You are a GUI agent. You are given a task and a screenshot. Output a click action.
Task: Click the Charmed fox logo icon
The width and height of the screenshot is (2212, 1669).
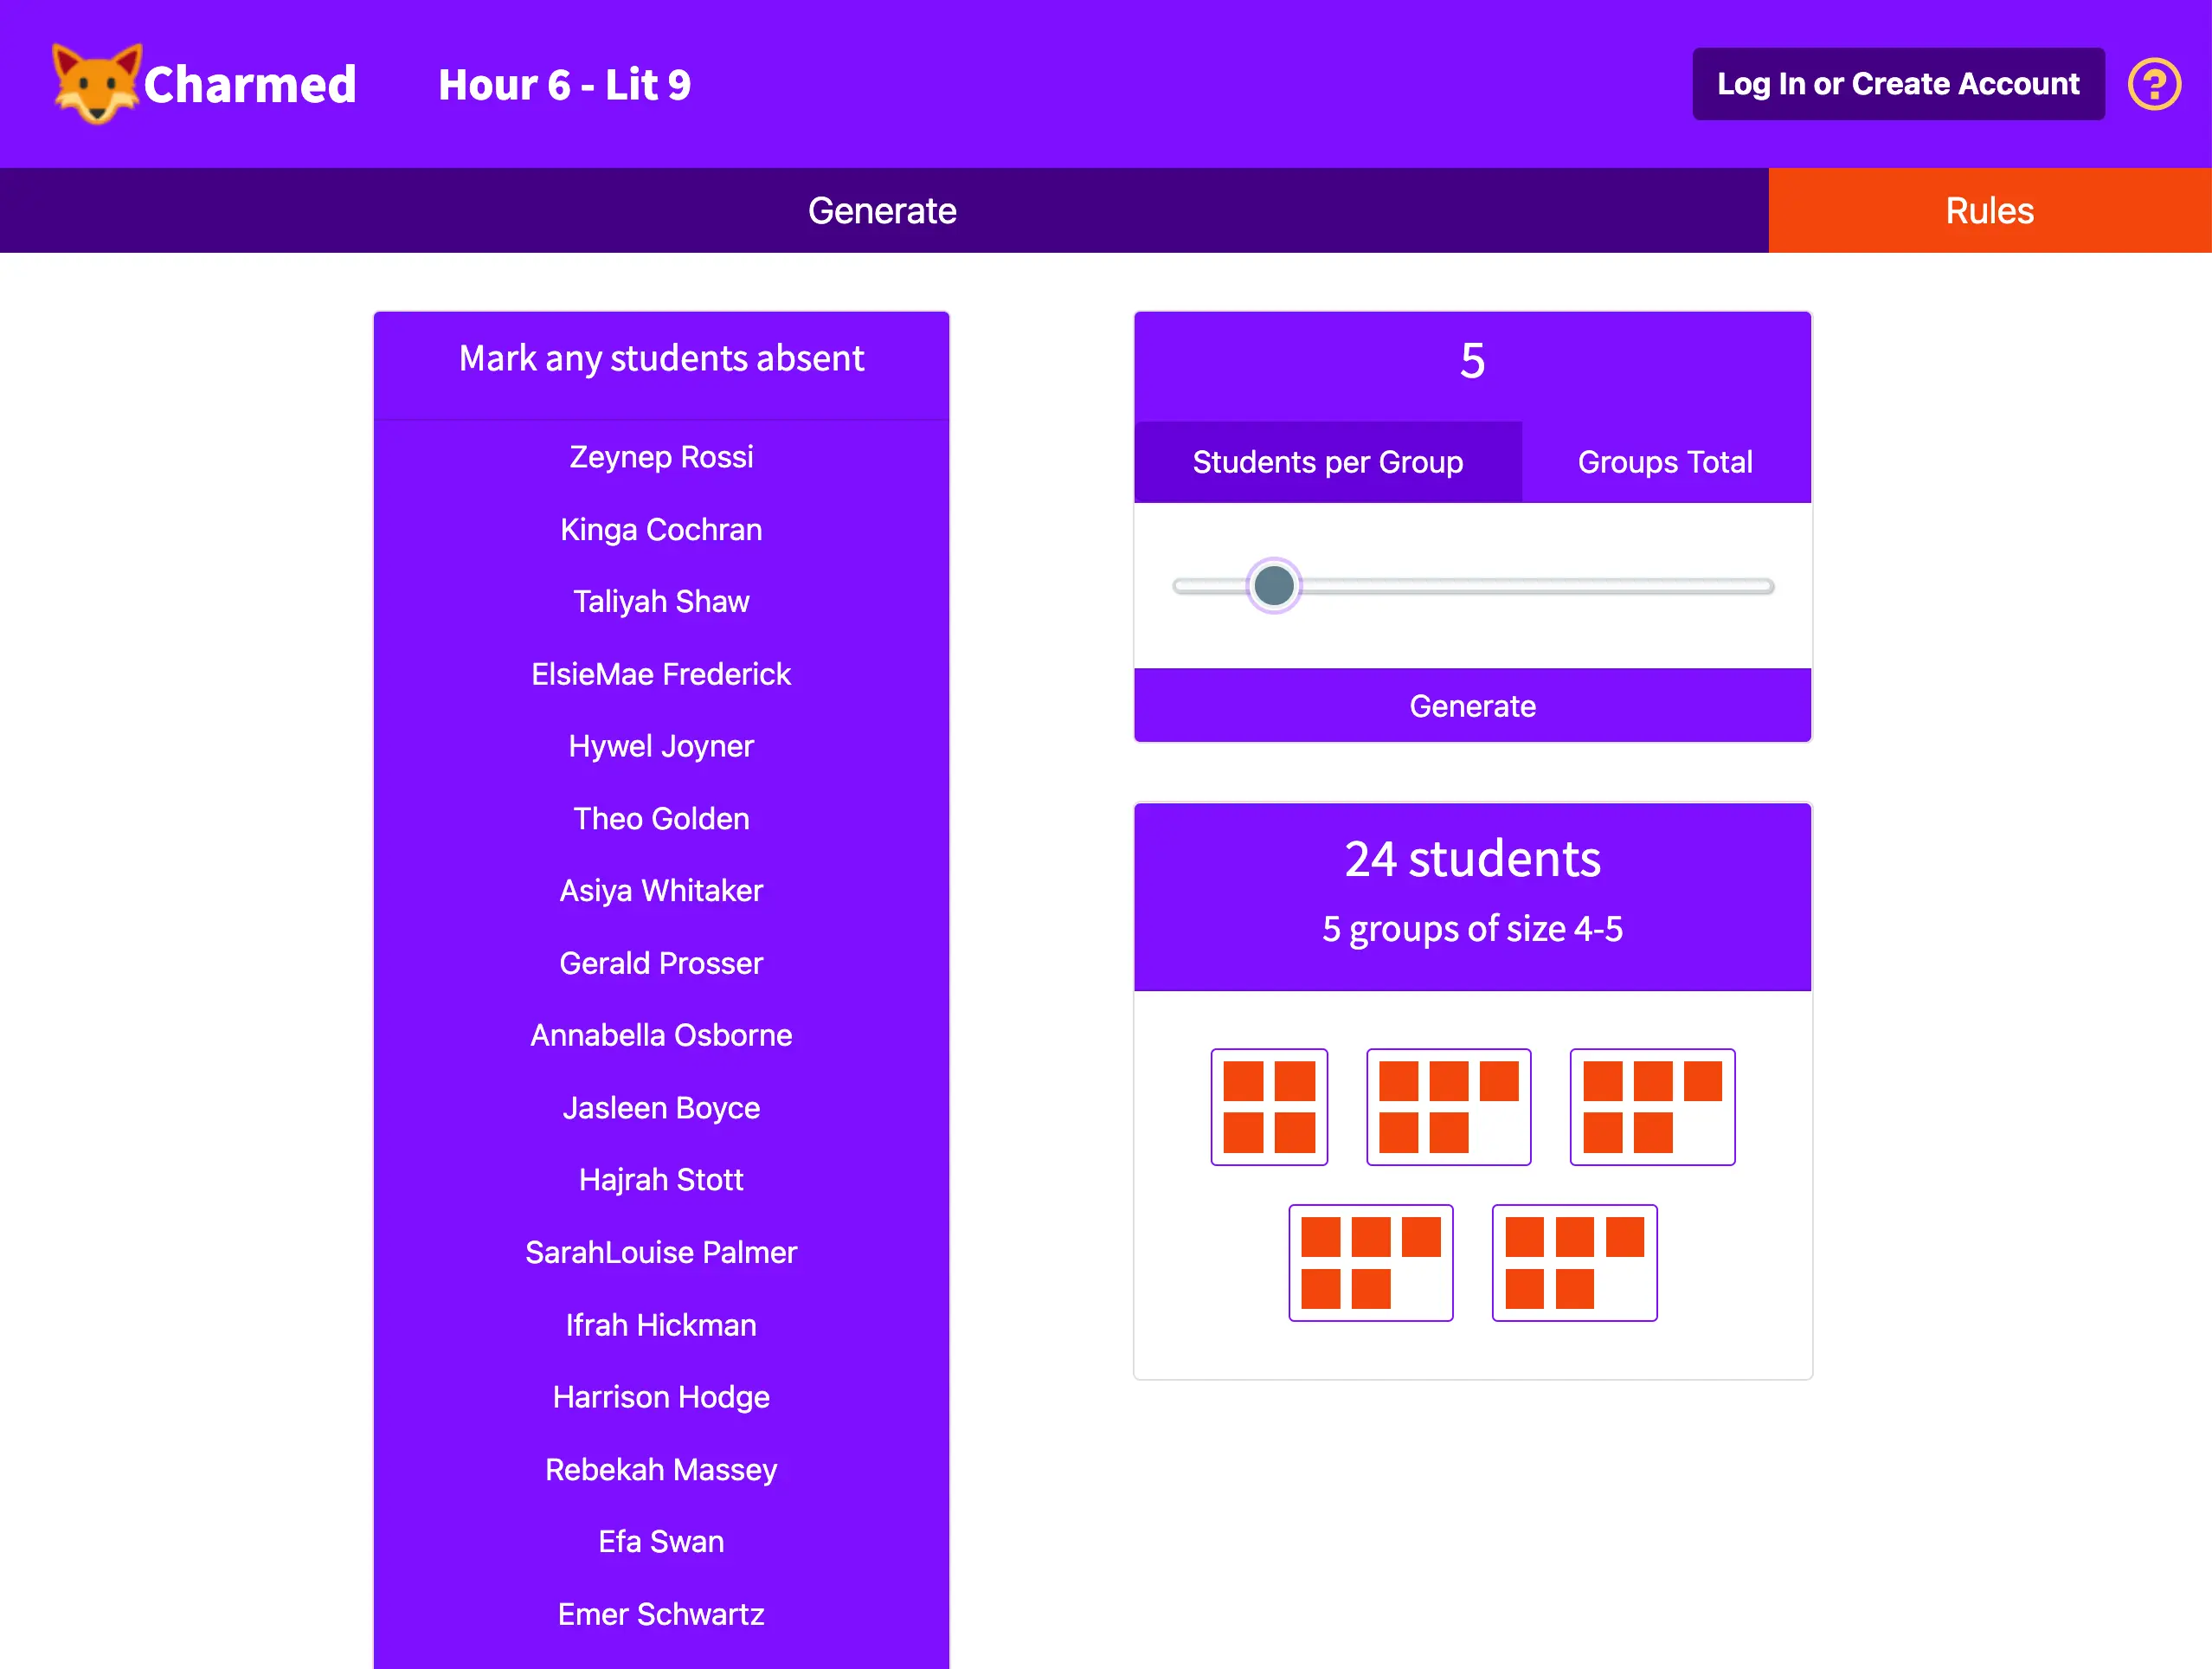click(95, 84)
